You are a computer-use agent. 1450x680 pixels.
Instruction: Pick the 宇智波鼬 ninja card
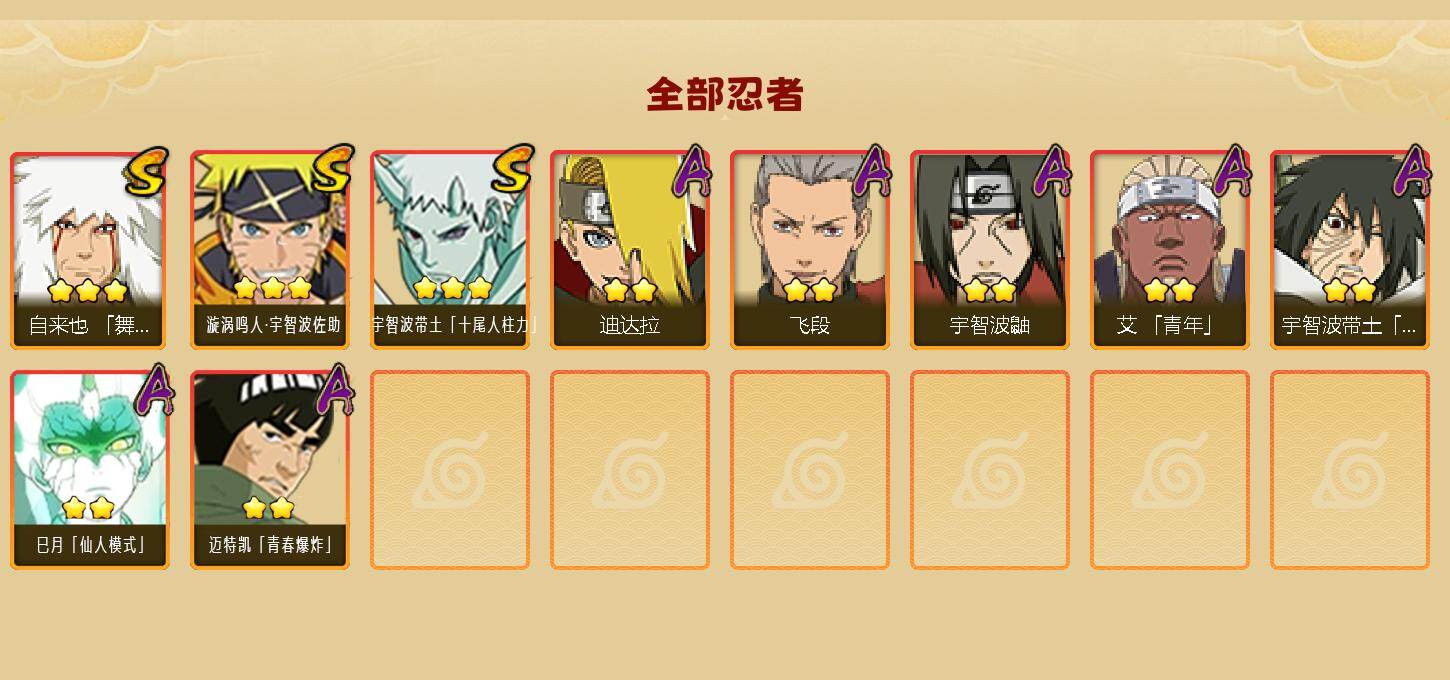[990, 250]
